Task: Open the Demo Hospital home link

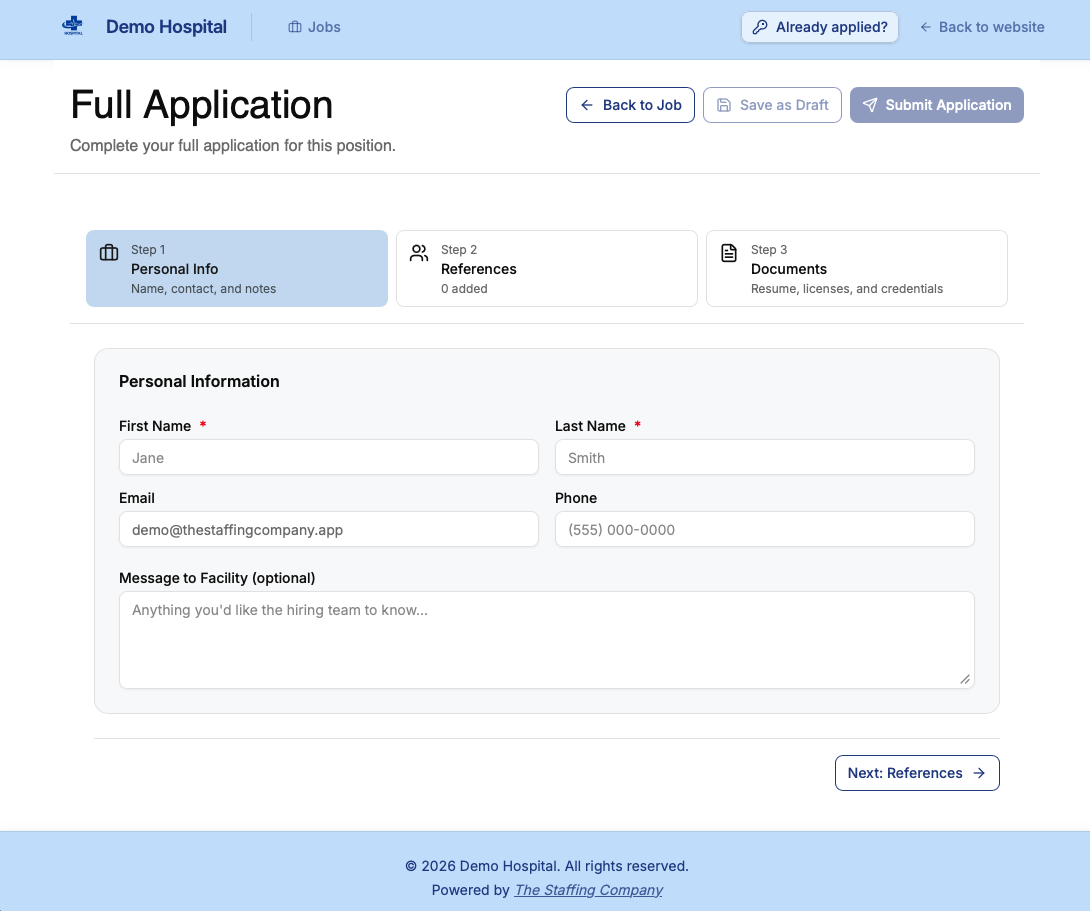Action: [x=166, y=26]
